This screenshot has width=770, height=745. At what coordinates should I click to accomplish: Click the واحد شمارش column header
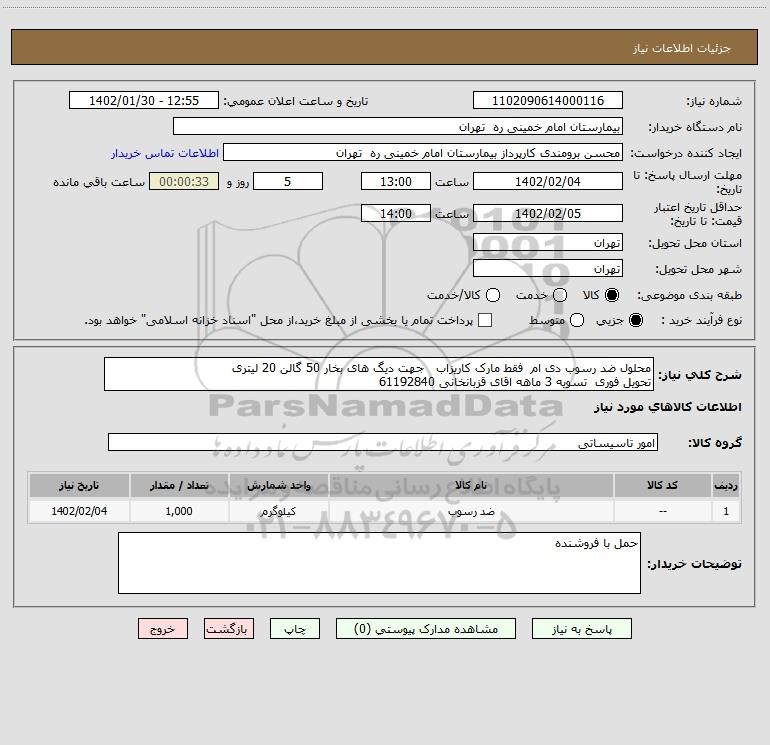[278, 485]
